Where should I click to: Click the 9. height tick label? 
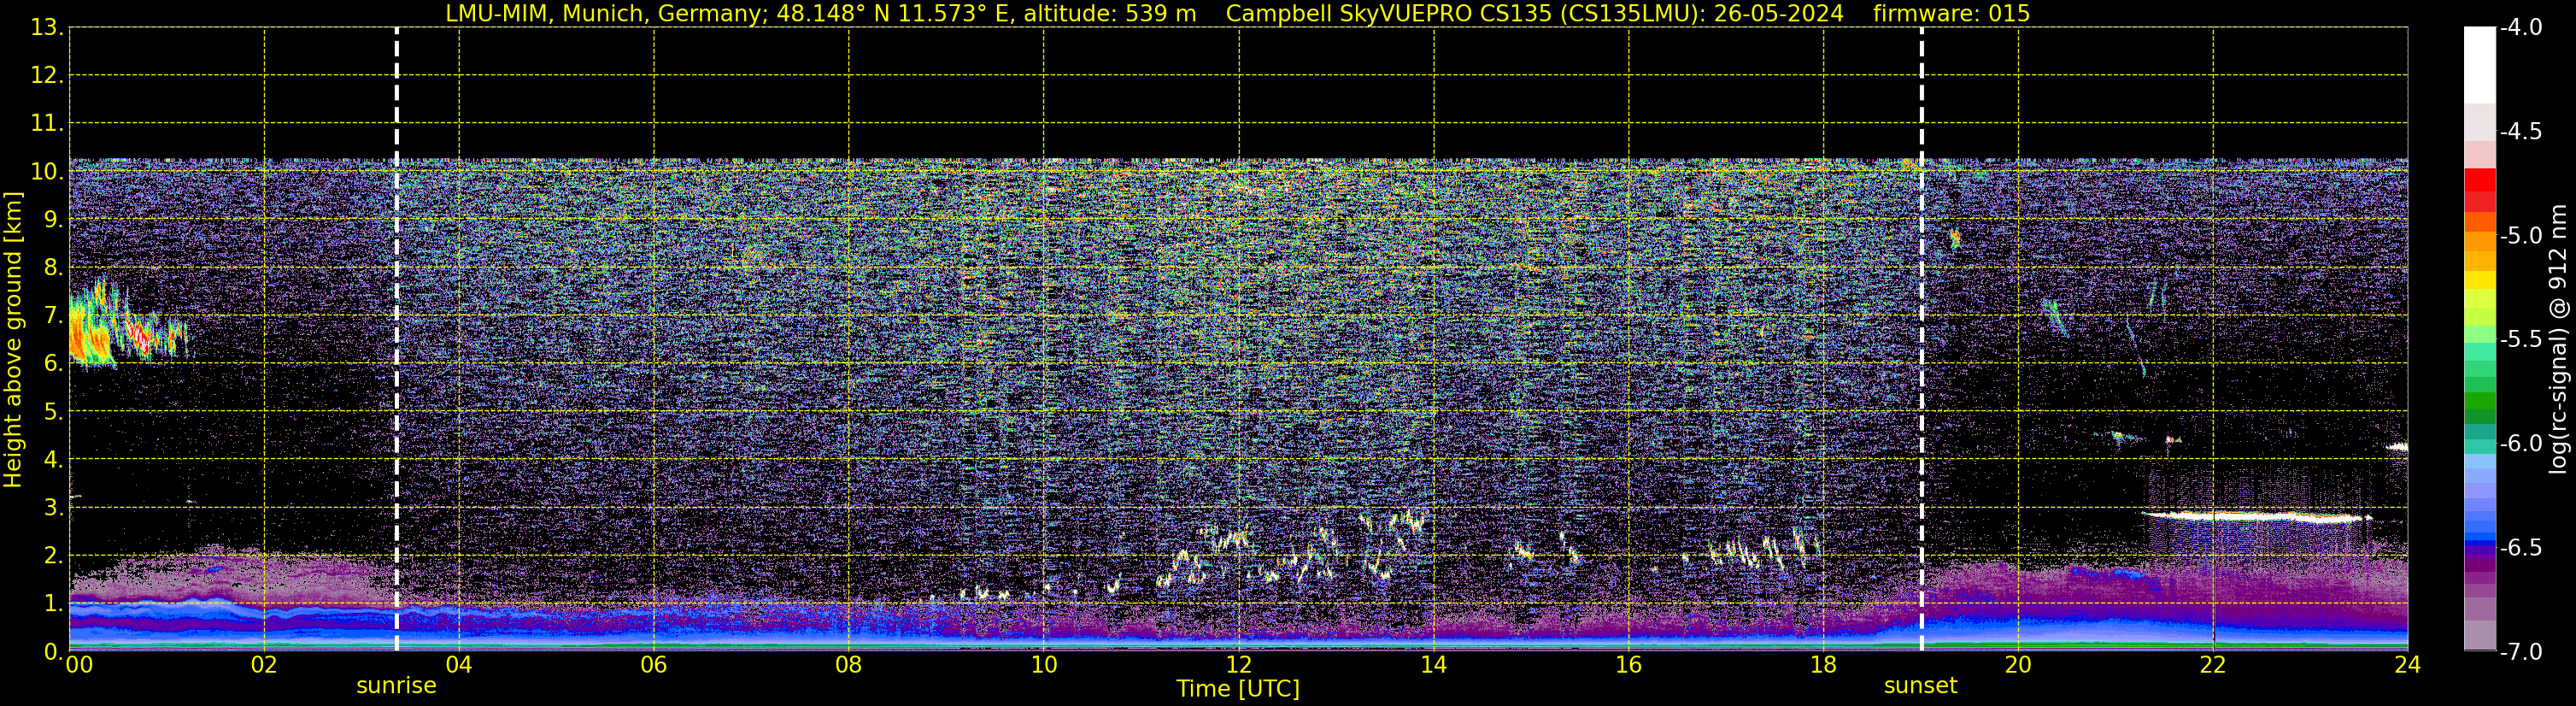(53, 220)
